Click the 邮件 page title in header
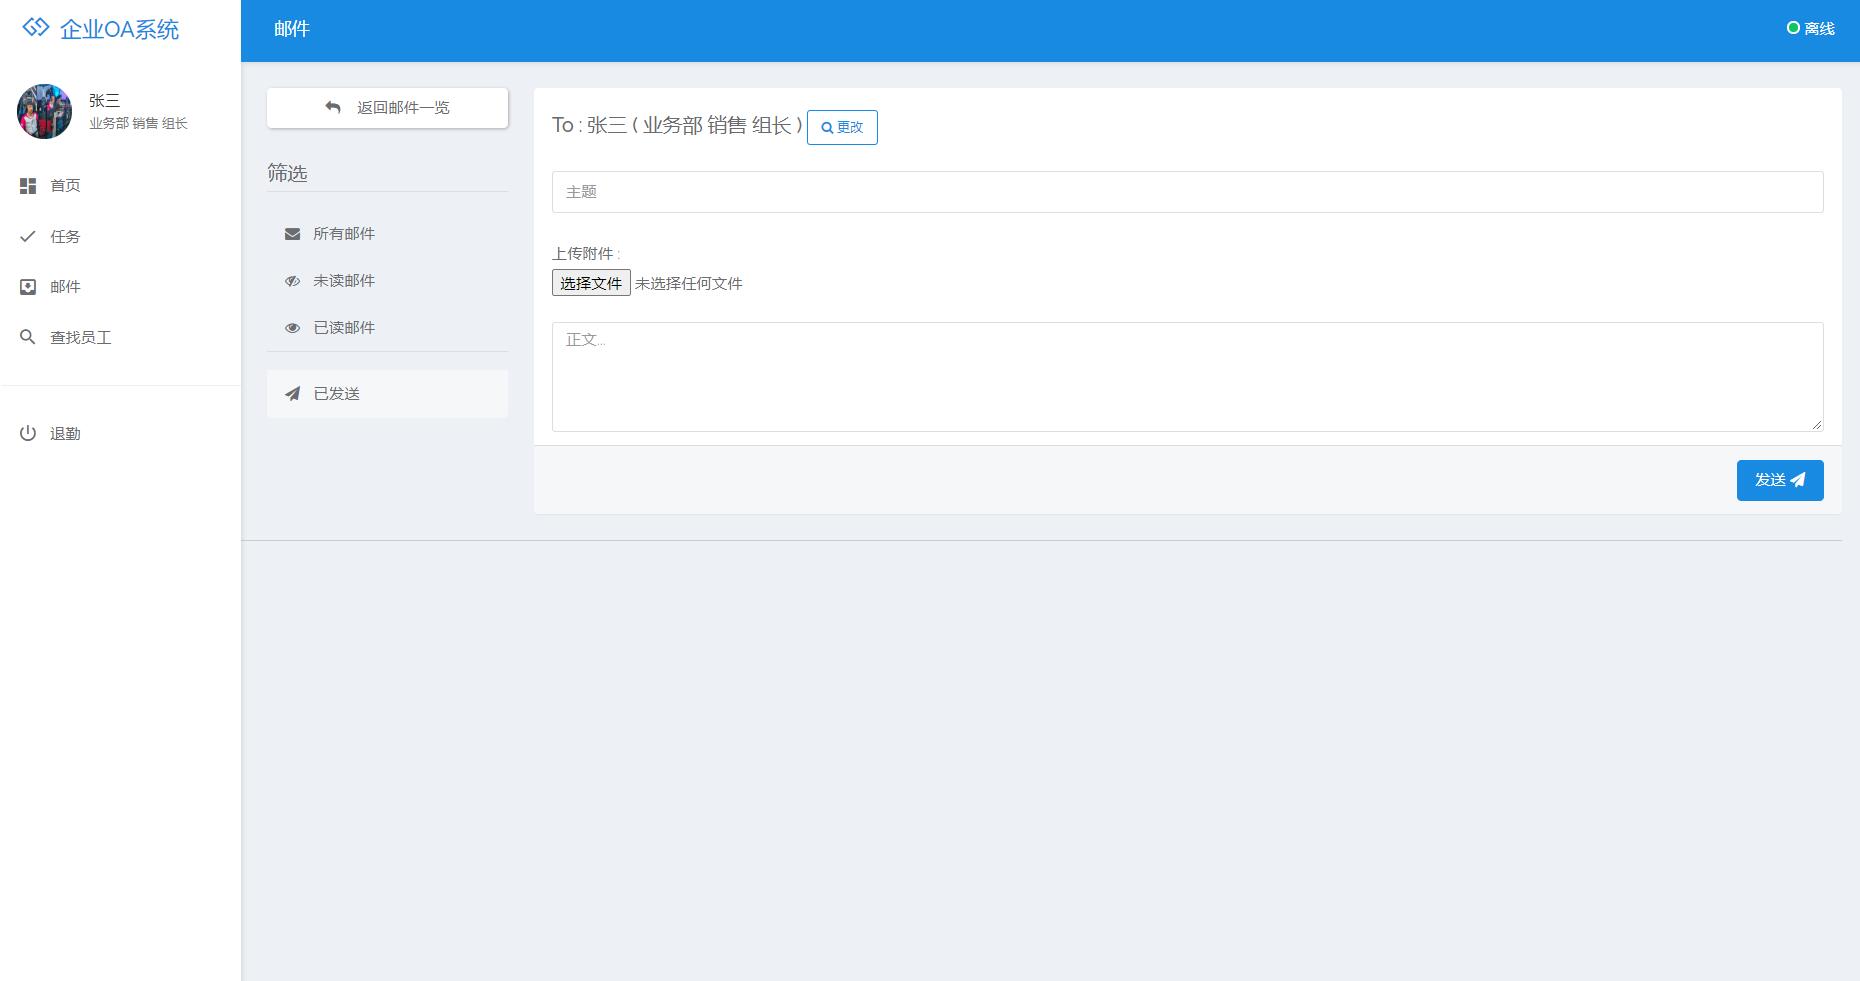1860x981 pixels. click(x=292, y=29)
